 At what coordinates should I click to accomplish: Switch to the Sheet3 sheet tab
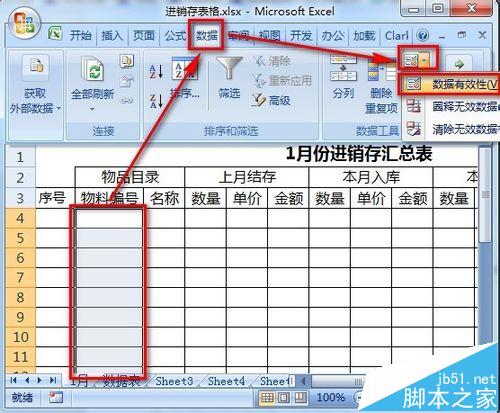[174, 381]
